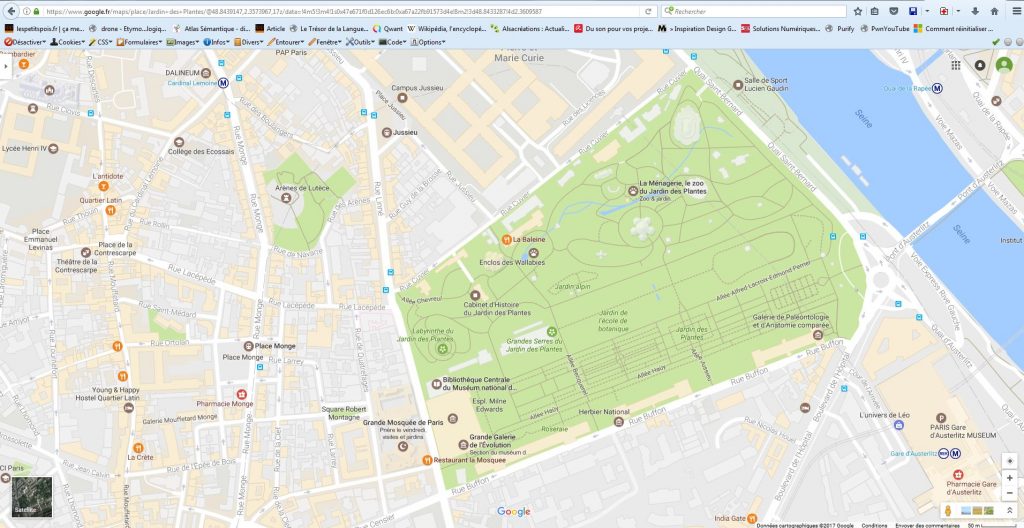Zoom in with the plus button
This screenshot has width=1024, height=528.
(x=1009, y=478)
